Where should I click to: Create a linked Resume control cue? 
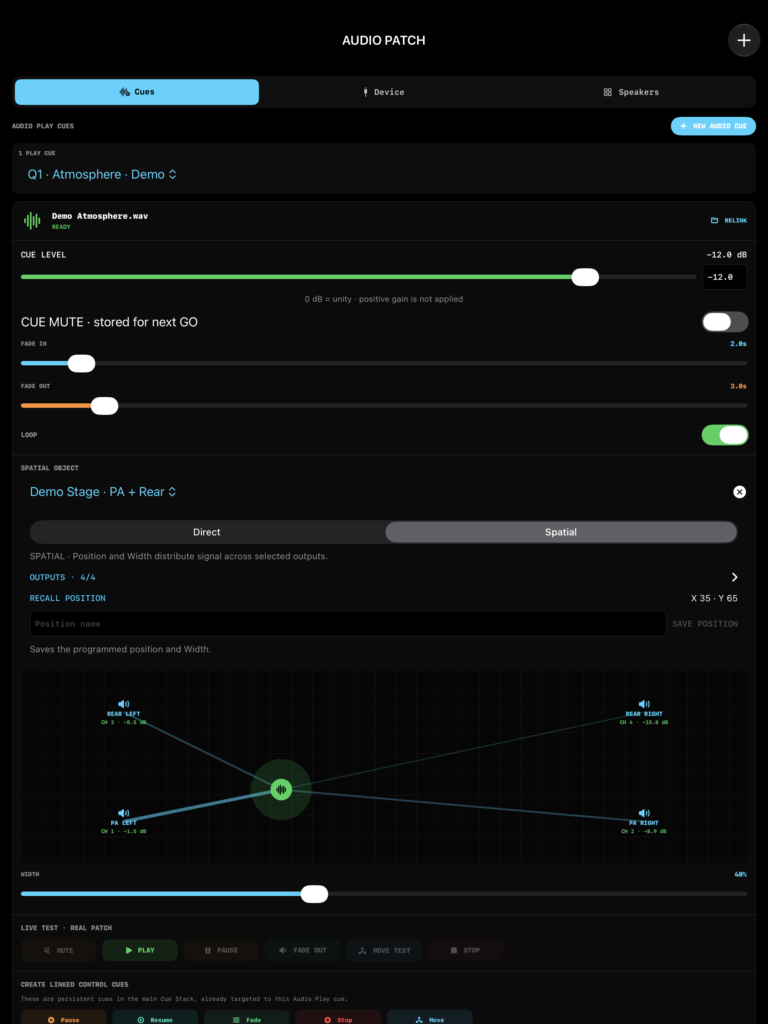pos(155,1017)
